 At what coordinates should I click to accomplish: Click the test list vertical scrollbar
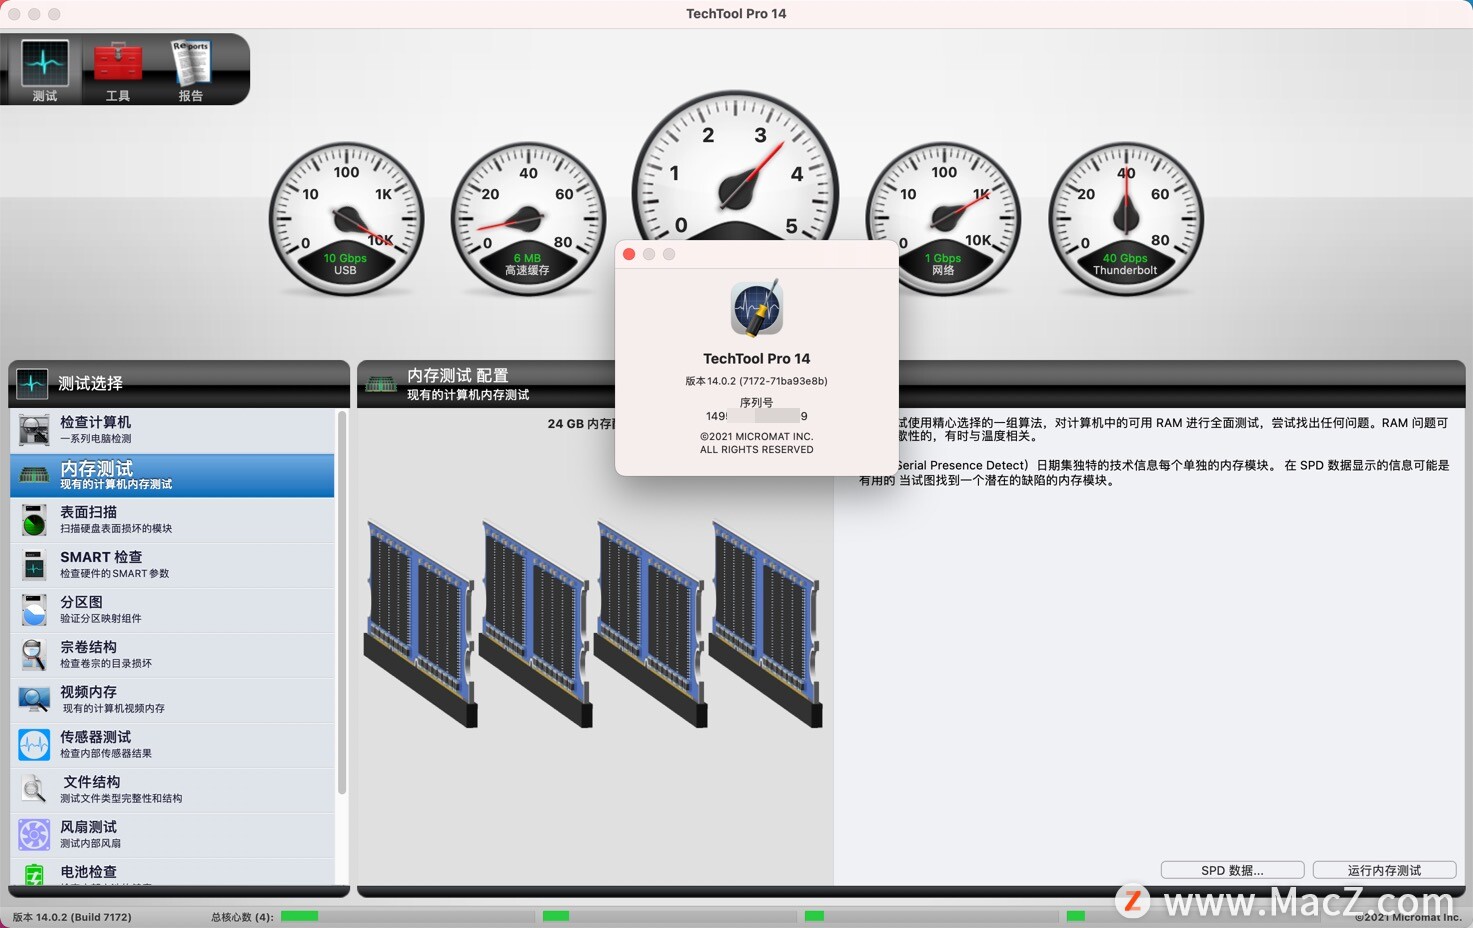tap(342, 603)
